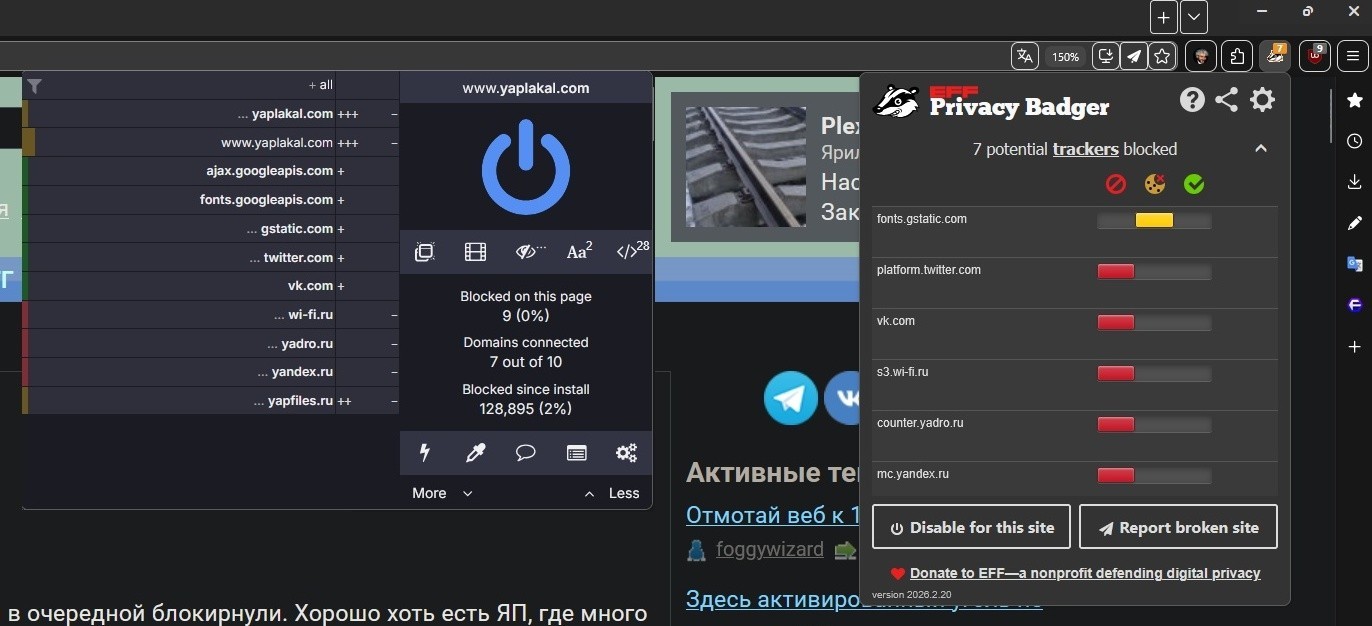
Task: Toggle uBlock JavaScript disable switch
Action: [x=632, y=251]
